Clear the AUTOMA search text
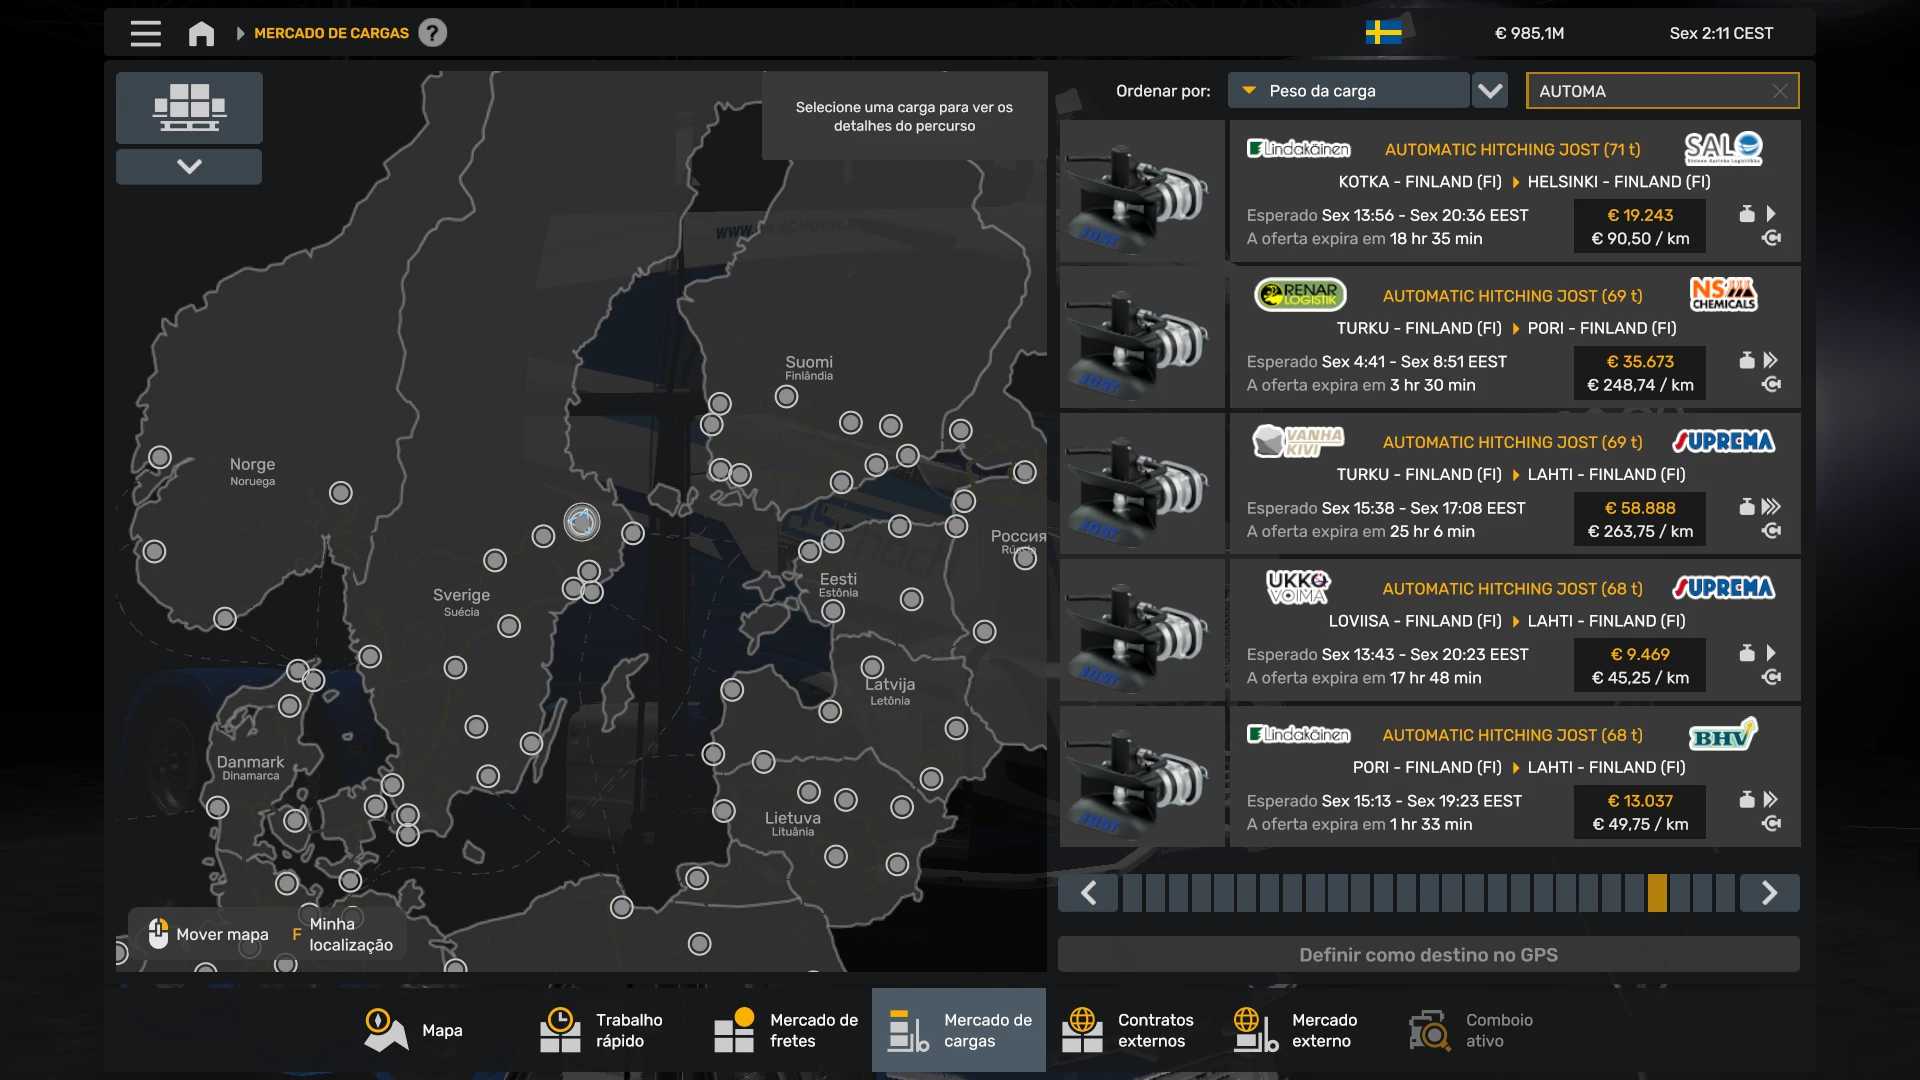The height and width of the screenshot is (1080, 1920). coord(1779,91)
